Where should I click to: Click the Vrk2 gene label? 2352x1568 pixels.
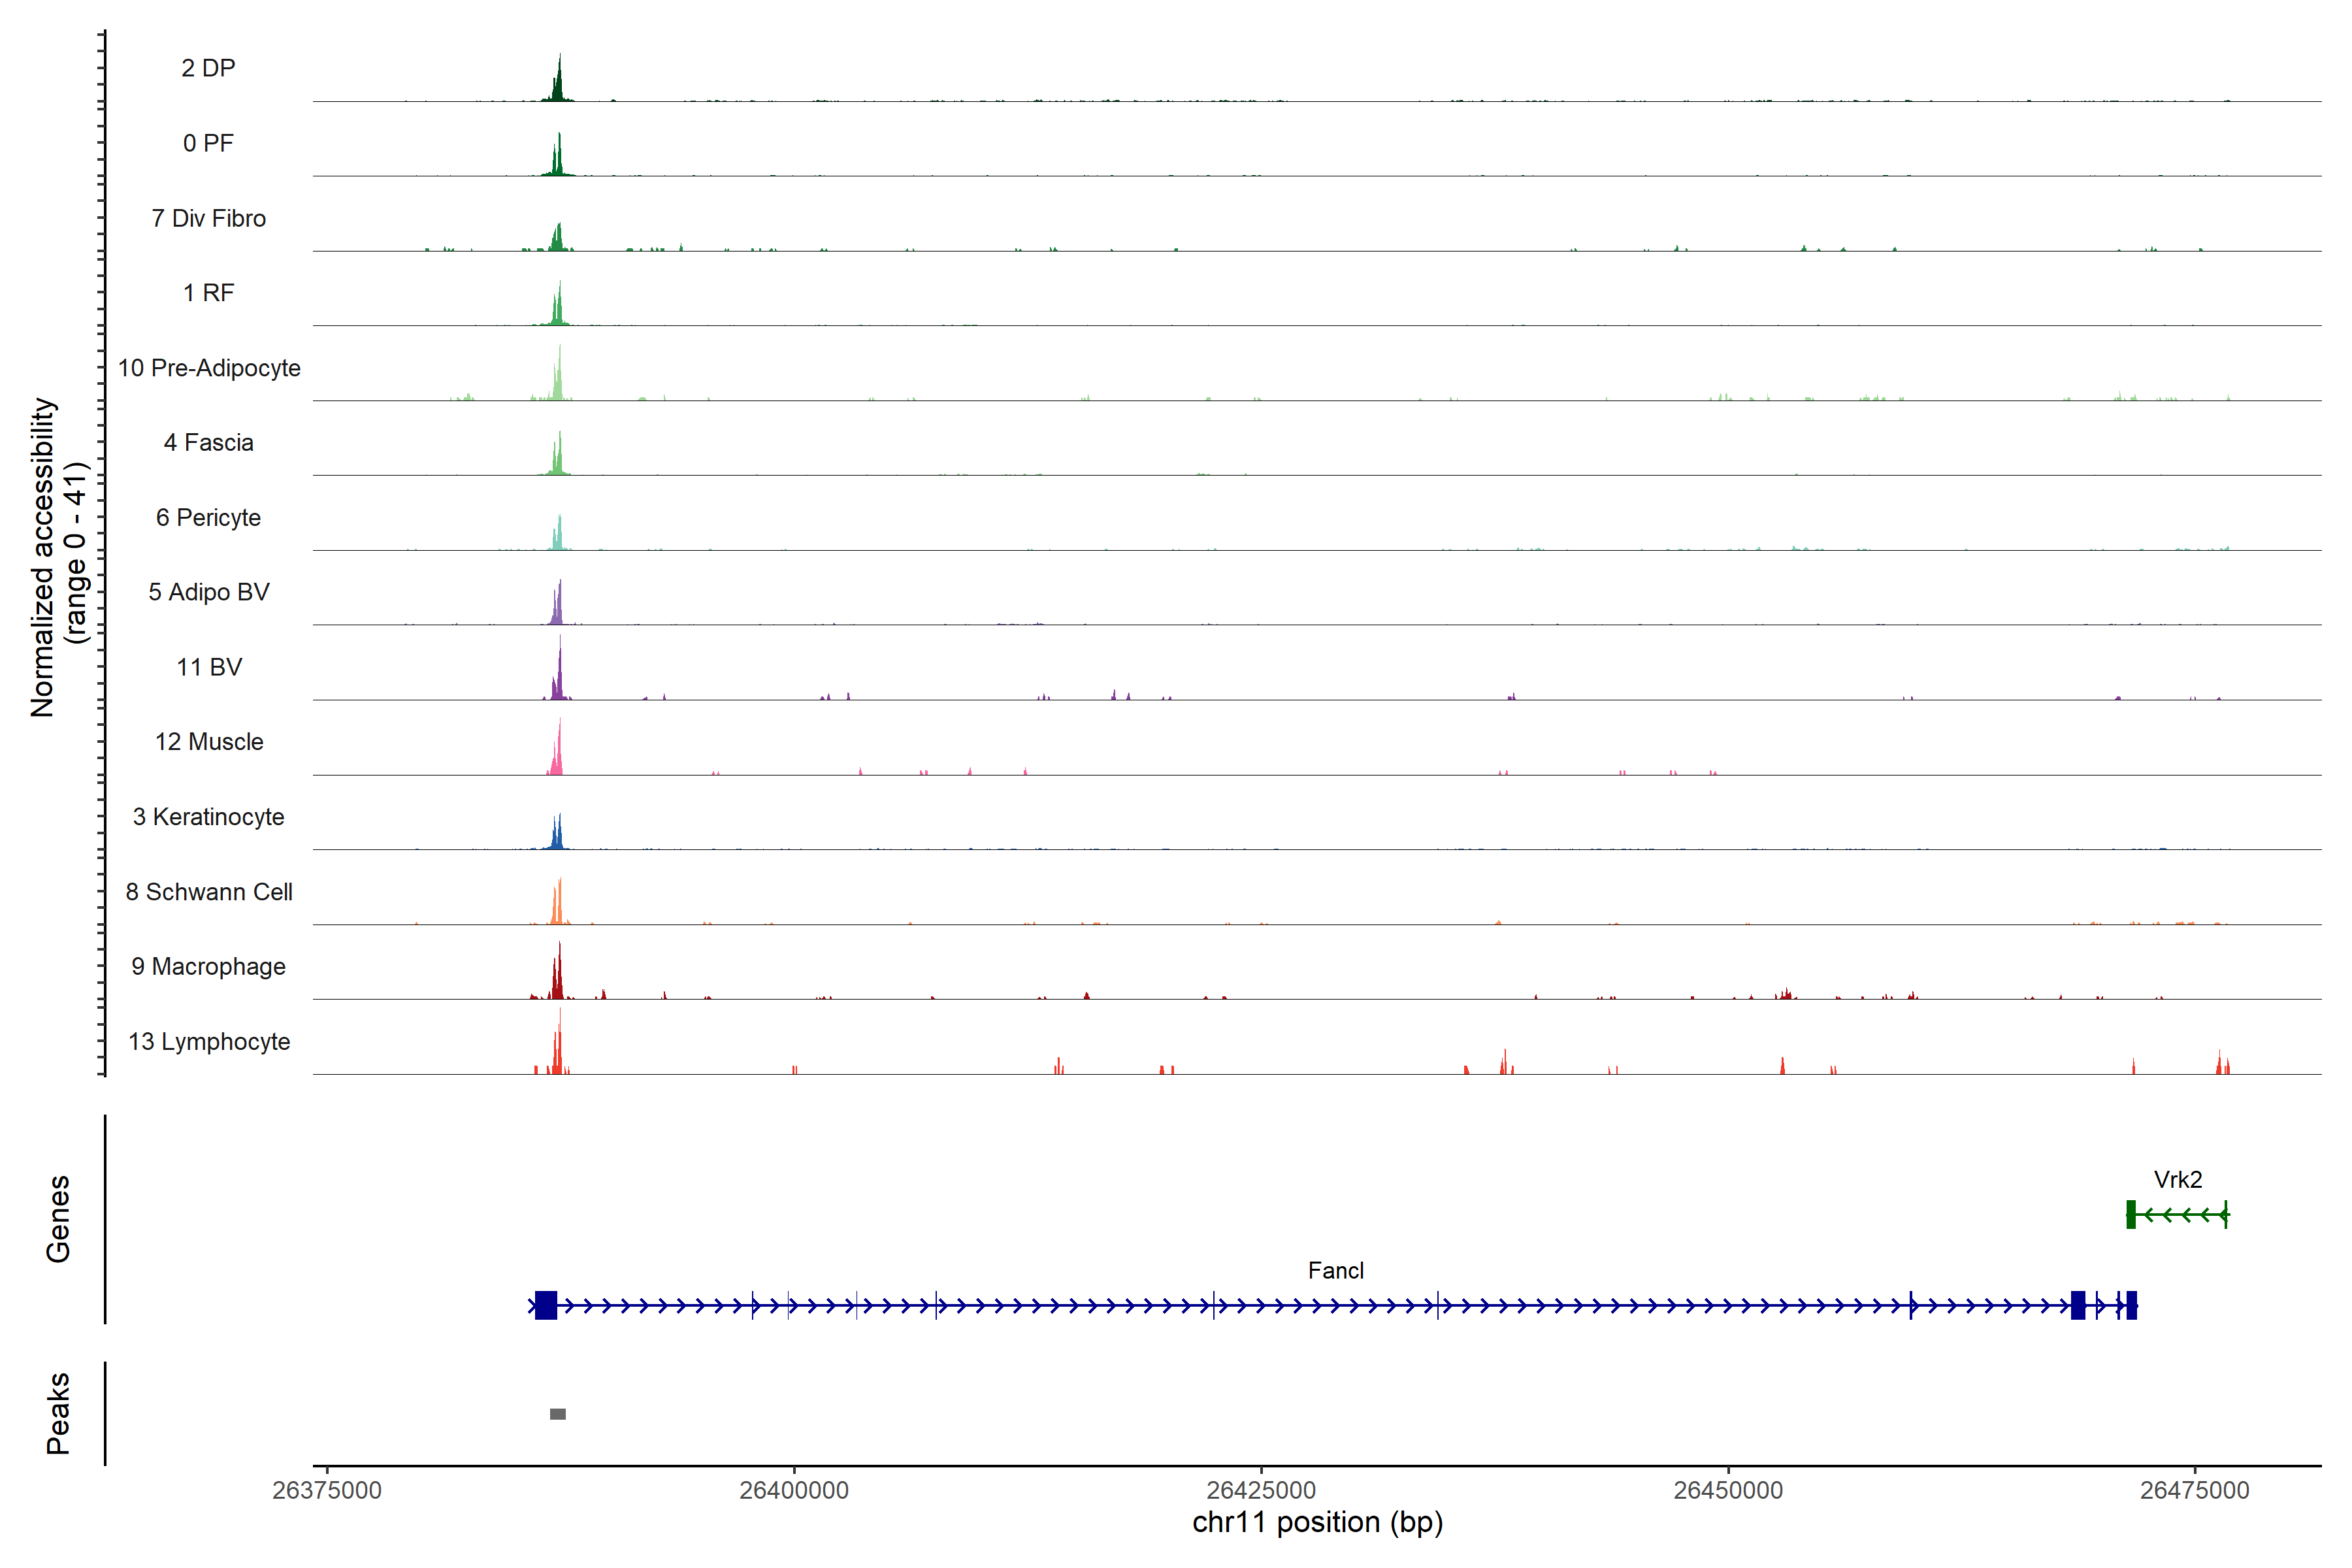coord(2178,1179)
